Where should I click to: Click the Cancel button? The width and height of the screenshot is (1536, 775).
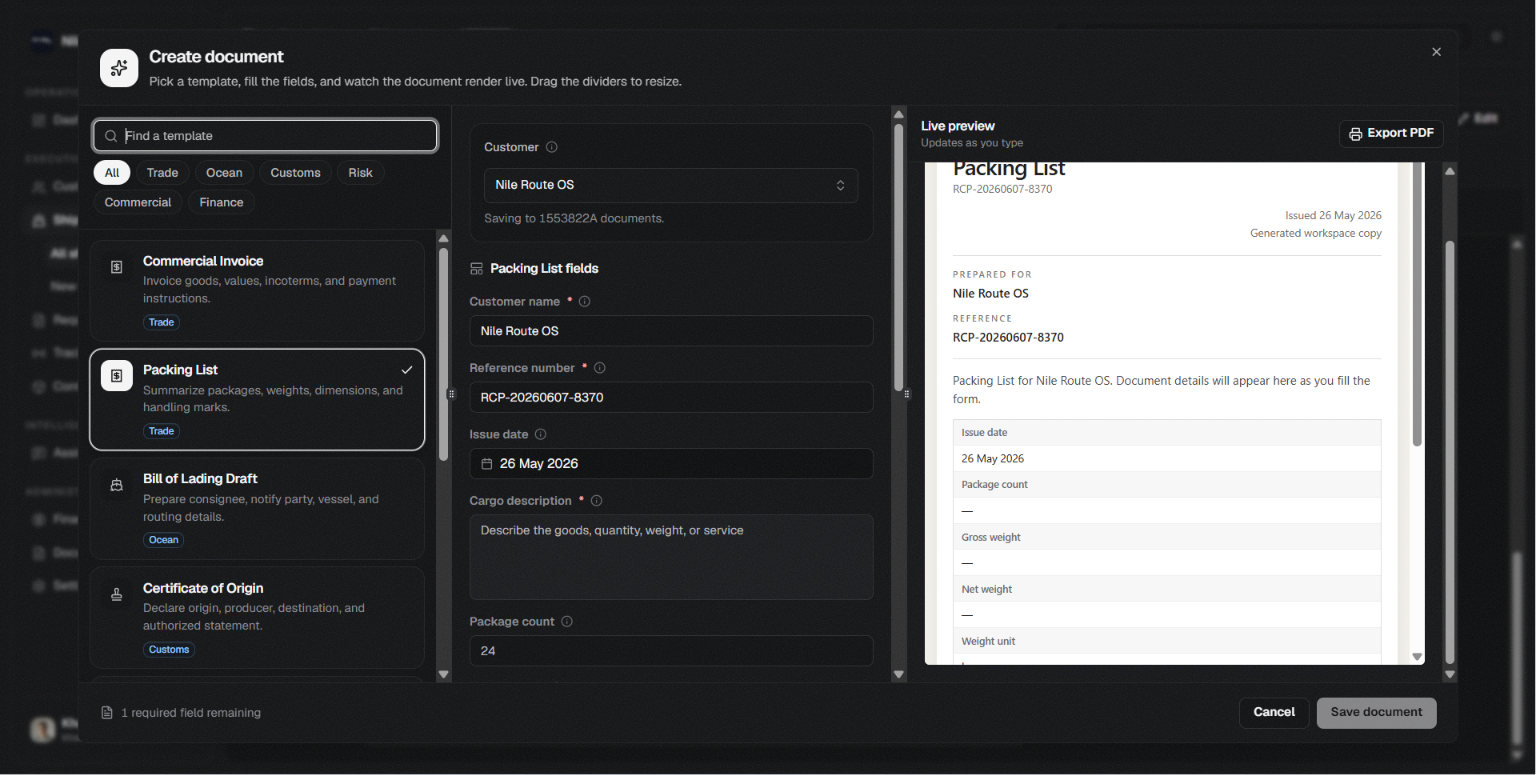pyautogui.click(x=1274, y=713)
